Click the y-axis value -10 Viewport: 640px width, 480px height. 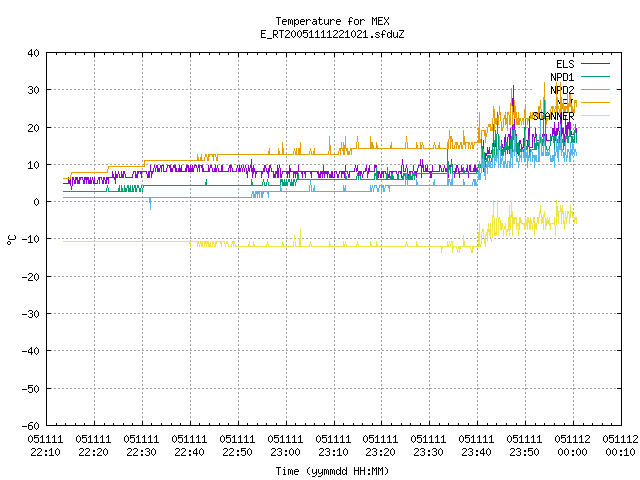[31, 239]
